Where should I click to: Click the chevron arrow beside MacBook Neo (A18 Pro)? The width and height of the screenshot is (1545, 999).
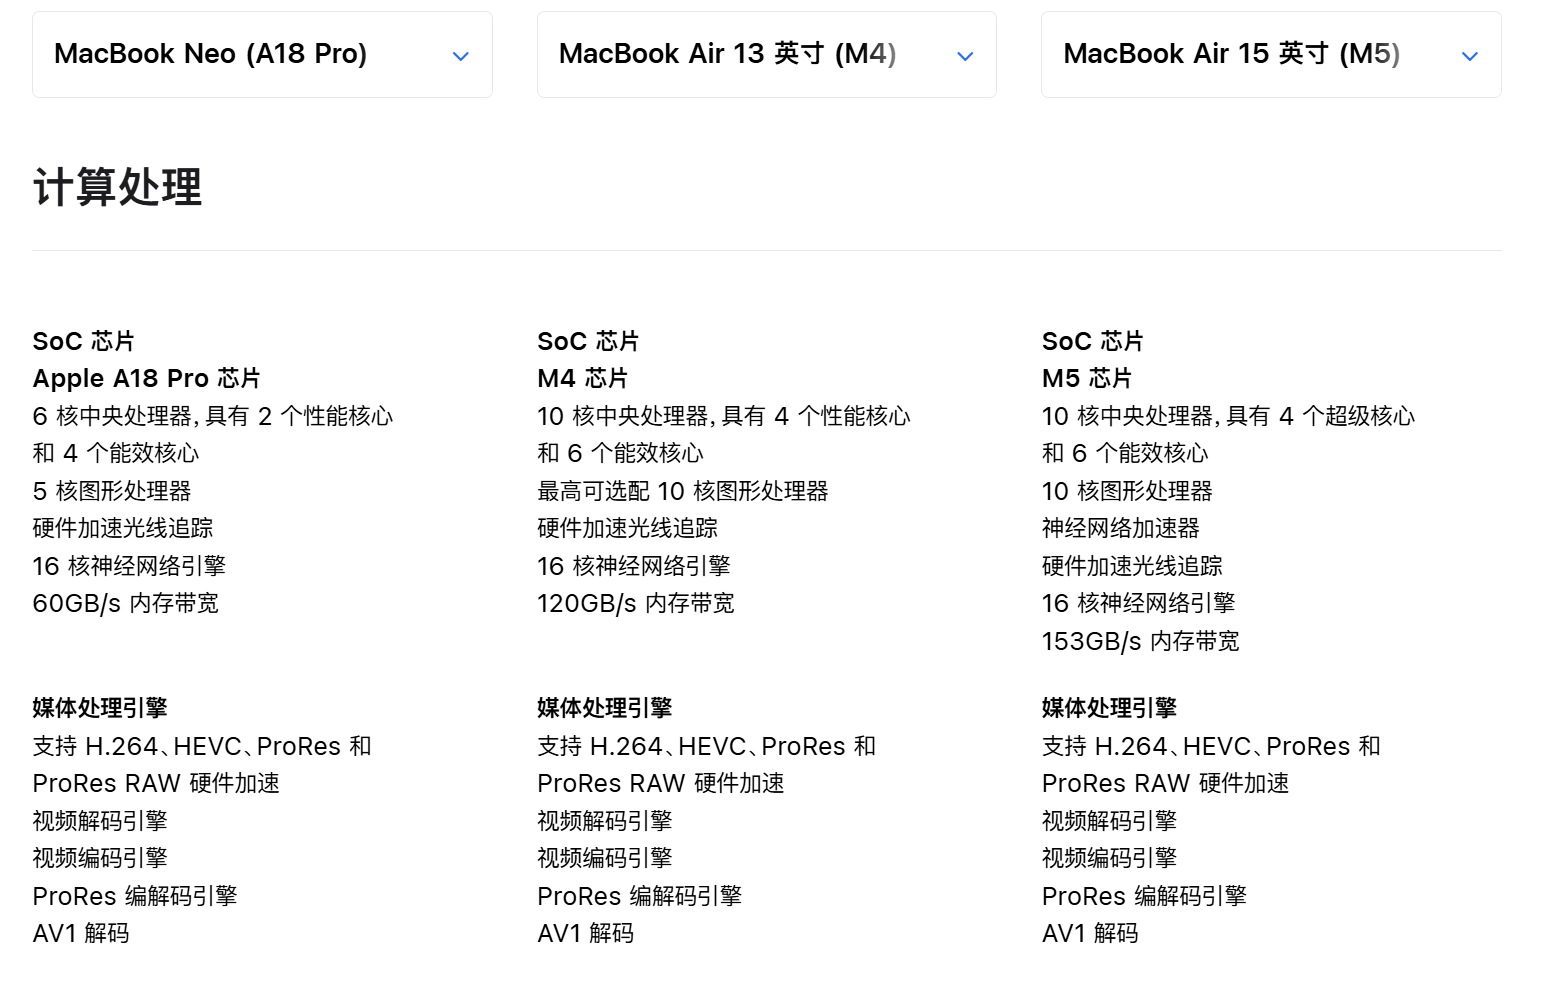point(460,56)
